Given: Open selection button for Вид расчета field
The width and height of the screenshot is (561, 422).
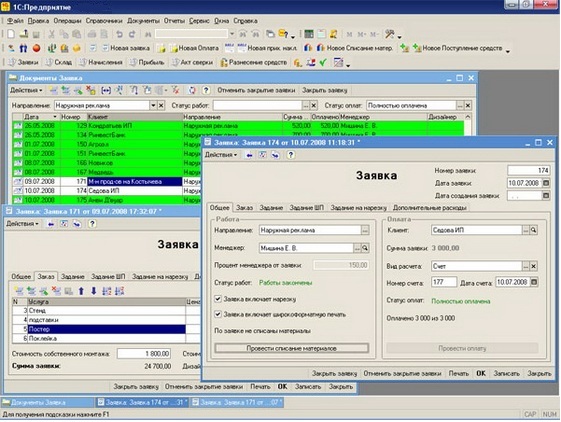Looking at the screenshot, I should click(x=526, y=266).
